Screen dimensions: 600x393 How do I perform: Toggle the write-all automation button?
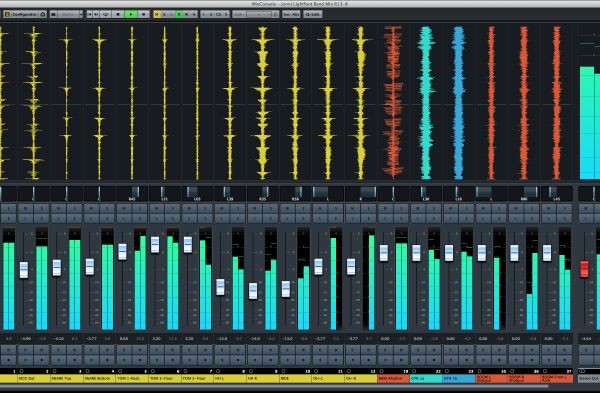pyautogui.click(x=187, y=14)
